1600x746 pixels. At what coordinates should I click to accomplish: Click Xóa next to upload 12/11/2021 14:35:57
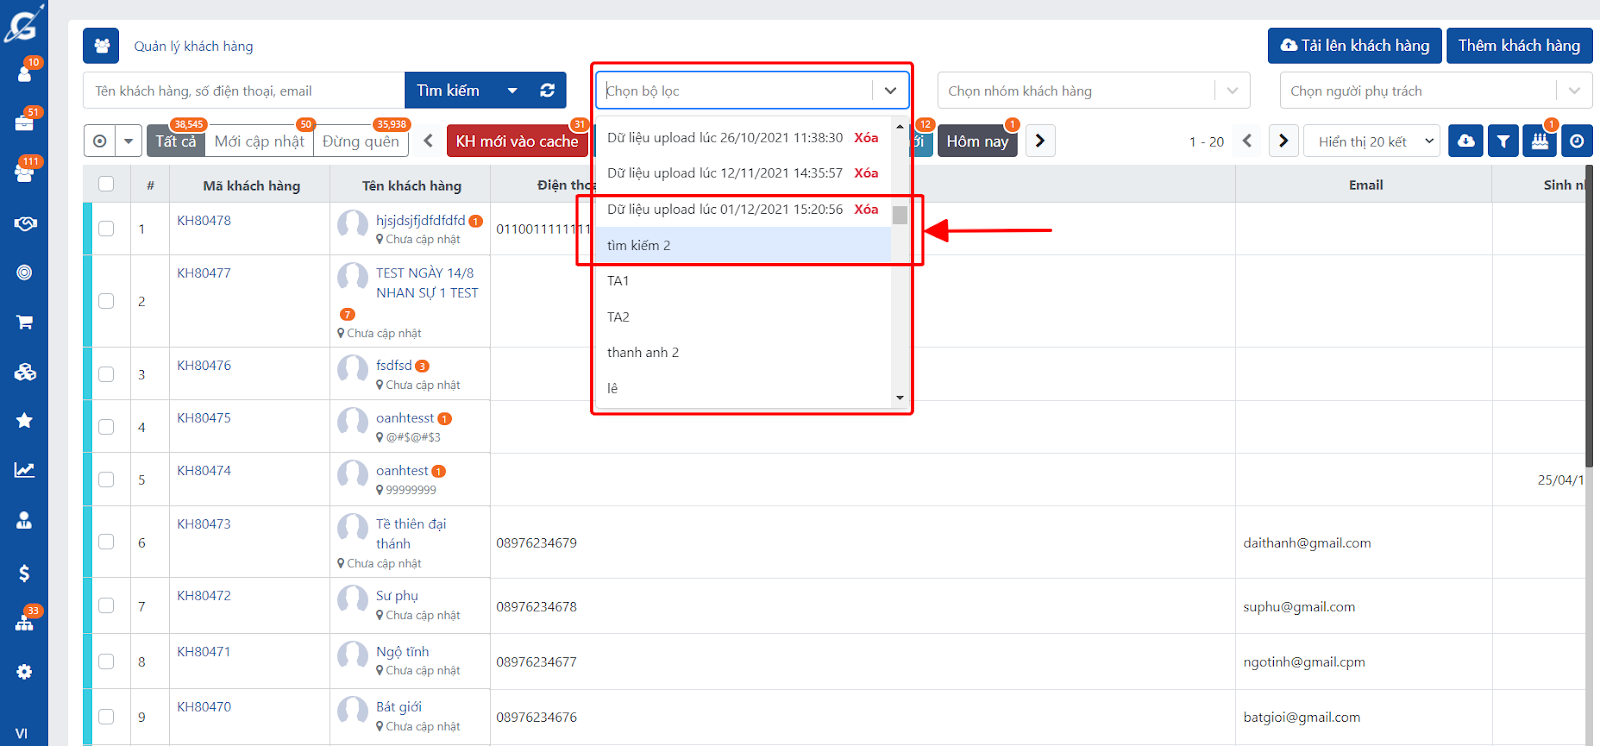866,173
